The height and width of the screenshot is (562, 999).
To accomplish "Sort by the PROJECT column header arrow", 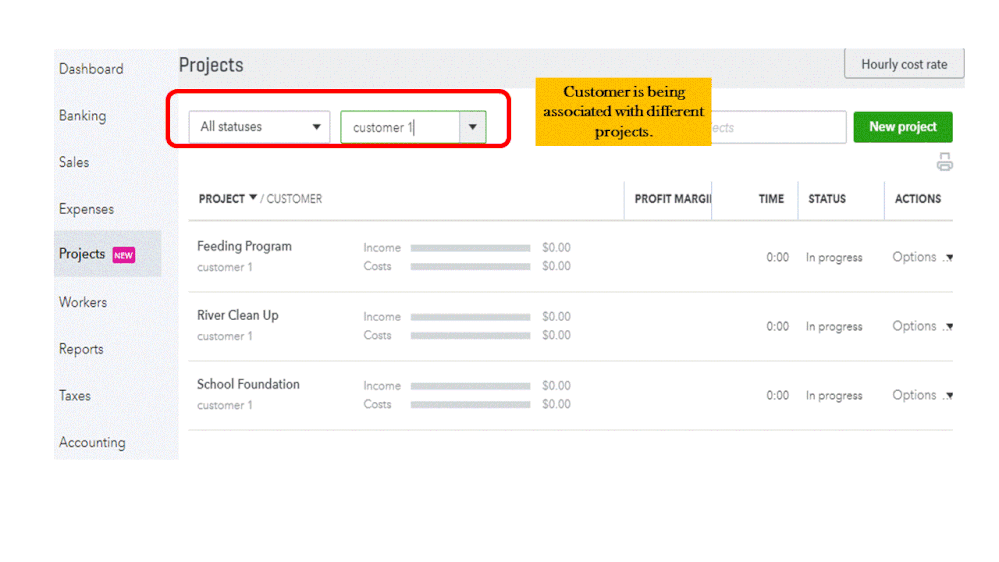I will pyautogui.click(x=253, y=198).
